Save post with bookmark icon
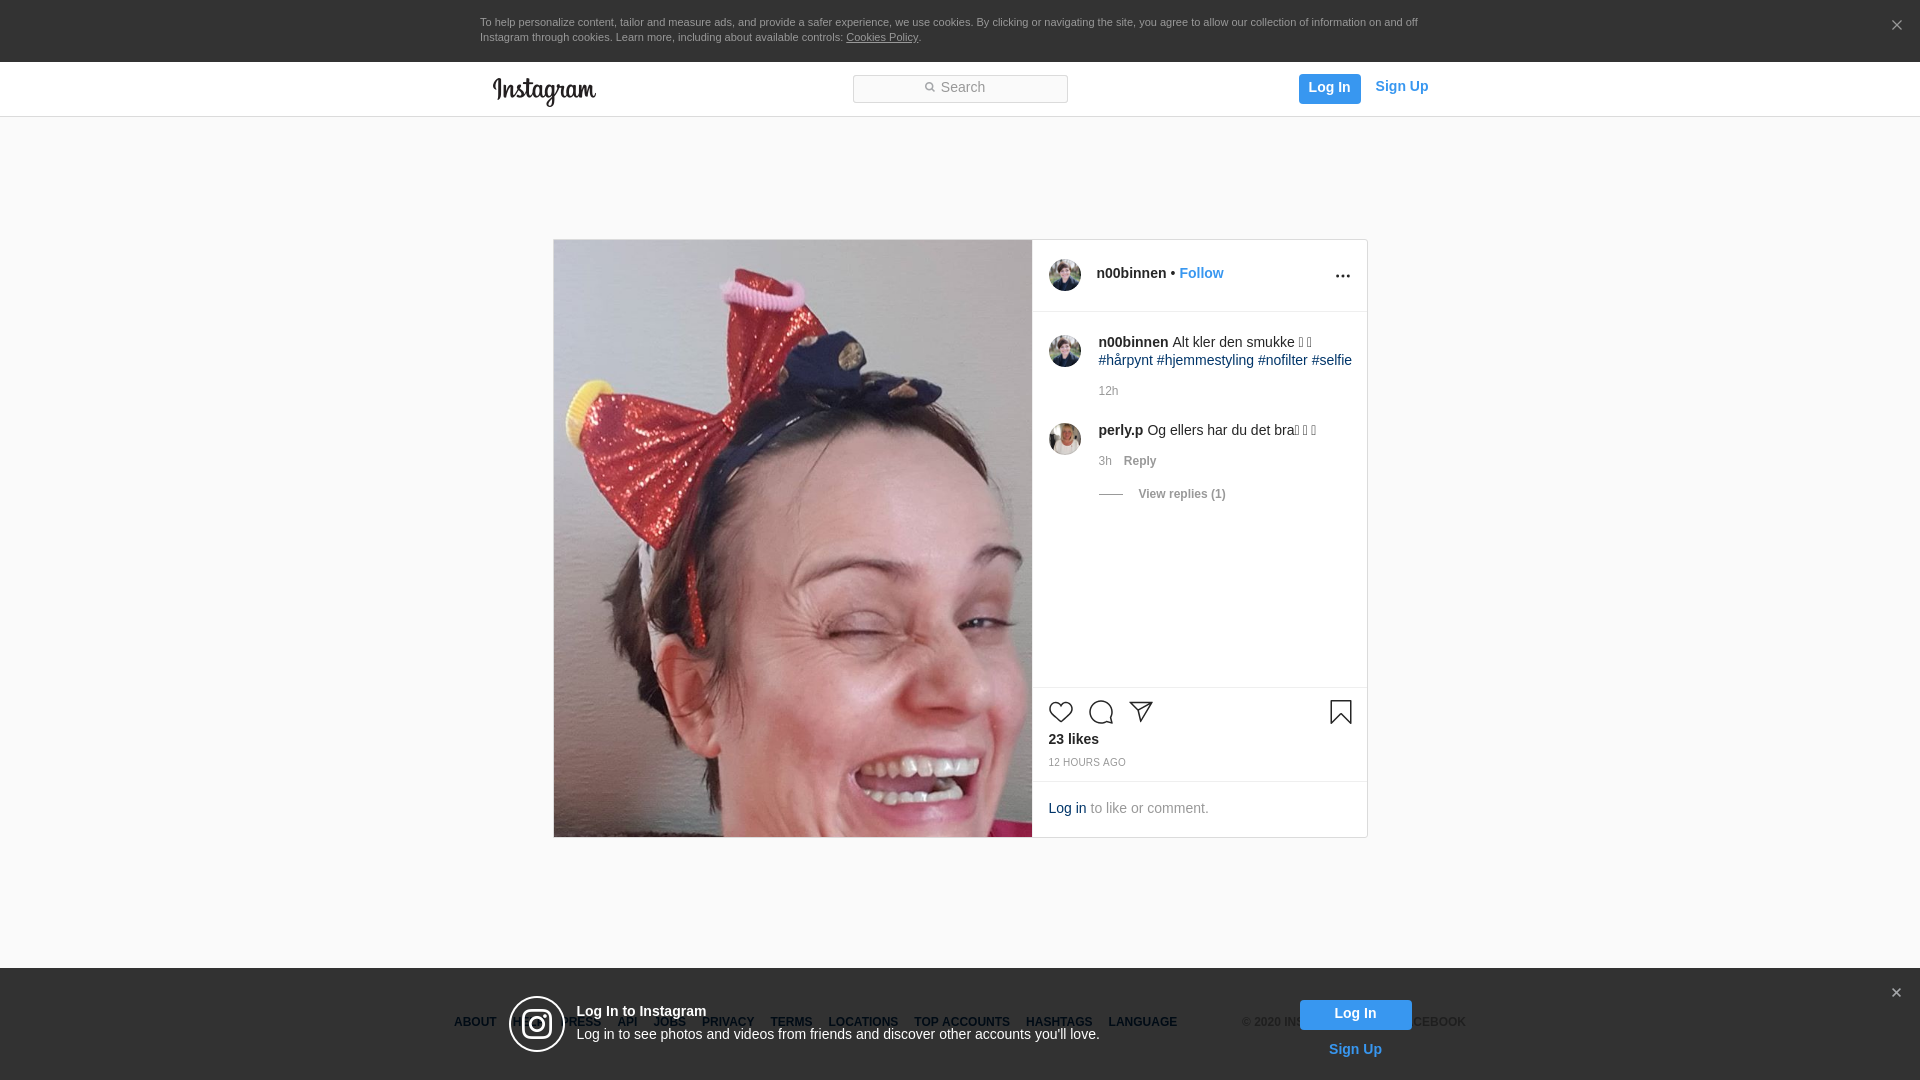This screenshot has height=1080, width=1920. tap(1340, 712)
